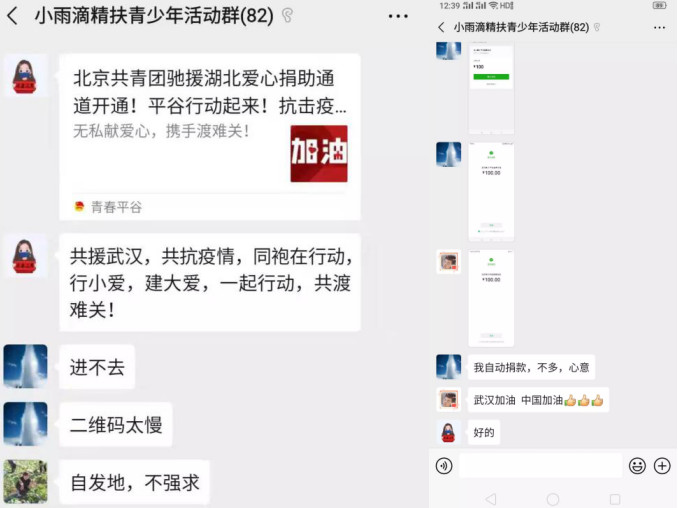Tap the message bubble 武汉加油 中国加油
This screenshot has height=508, width=678.
click(538, 400)
